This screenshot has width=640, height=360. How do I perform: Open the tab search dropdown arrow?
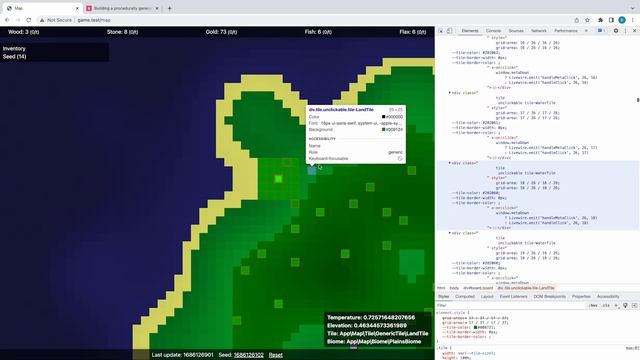point(633,8)
